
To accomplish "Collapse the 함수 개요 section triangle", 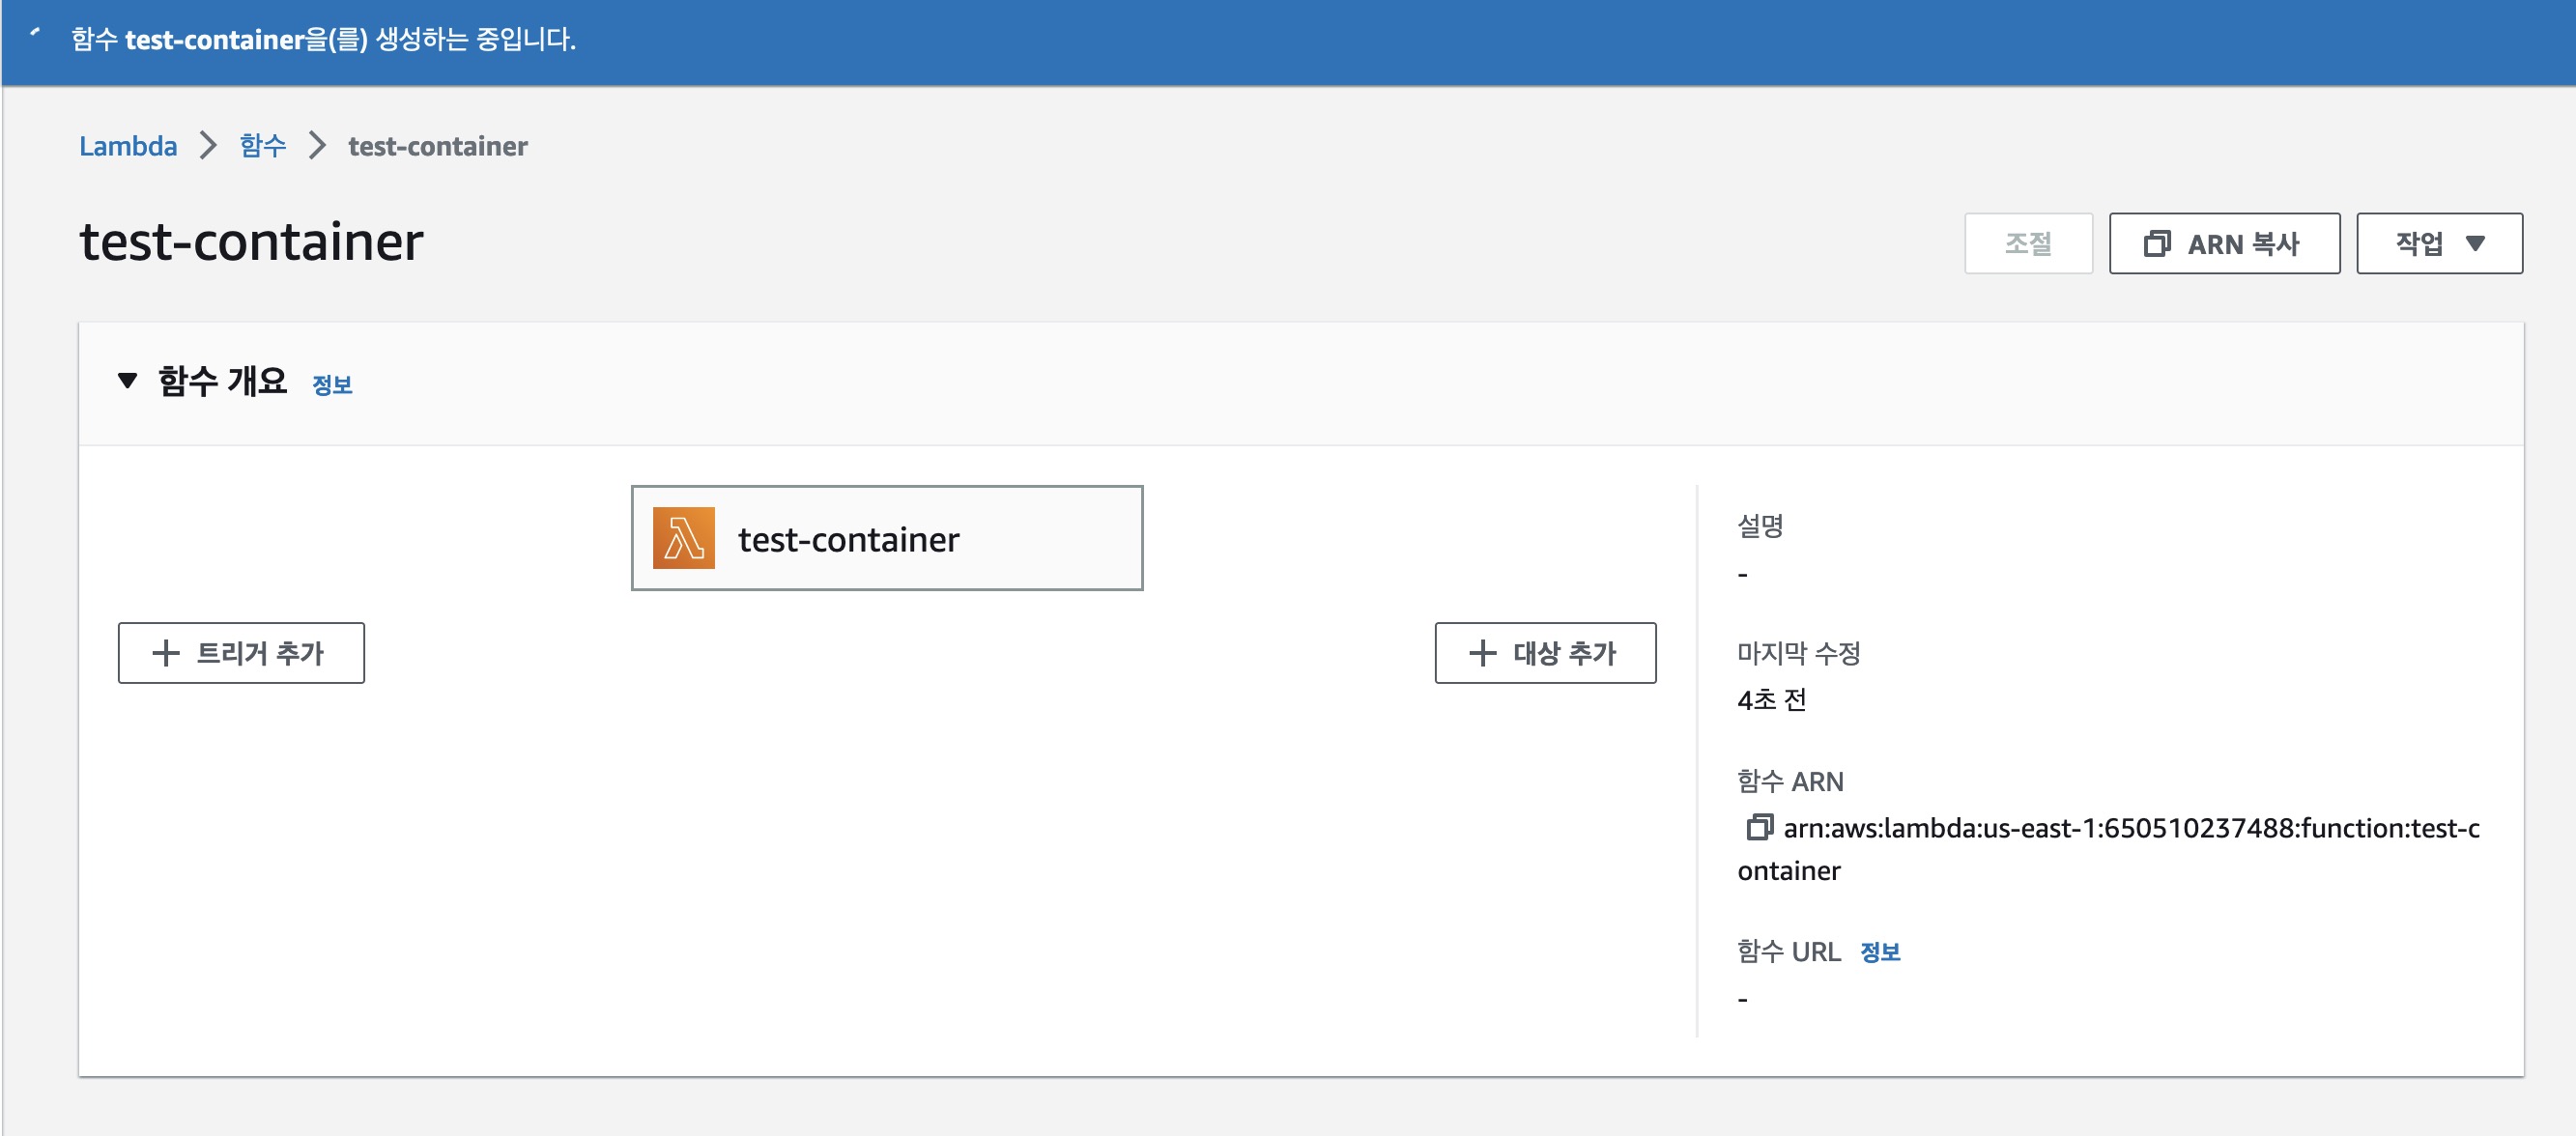I will pyautogui.click(x=127, y=380).
